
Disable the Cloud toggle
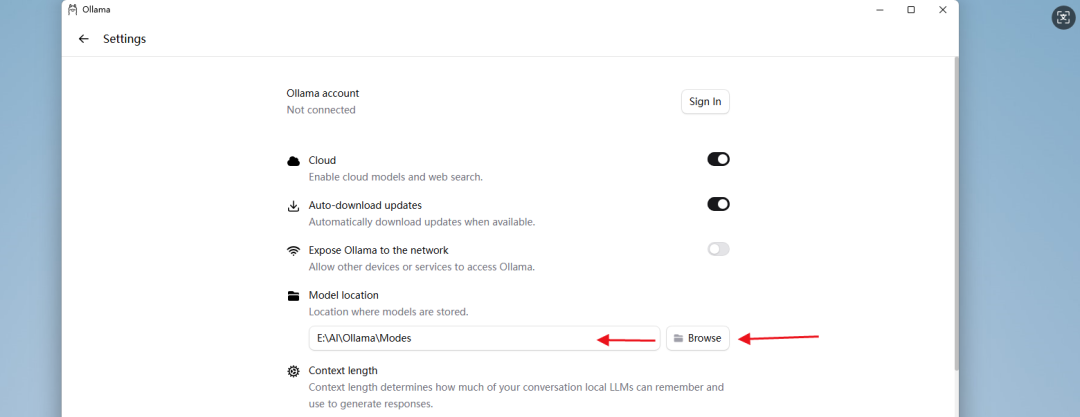pyautogui.click(x=718, y=159)
